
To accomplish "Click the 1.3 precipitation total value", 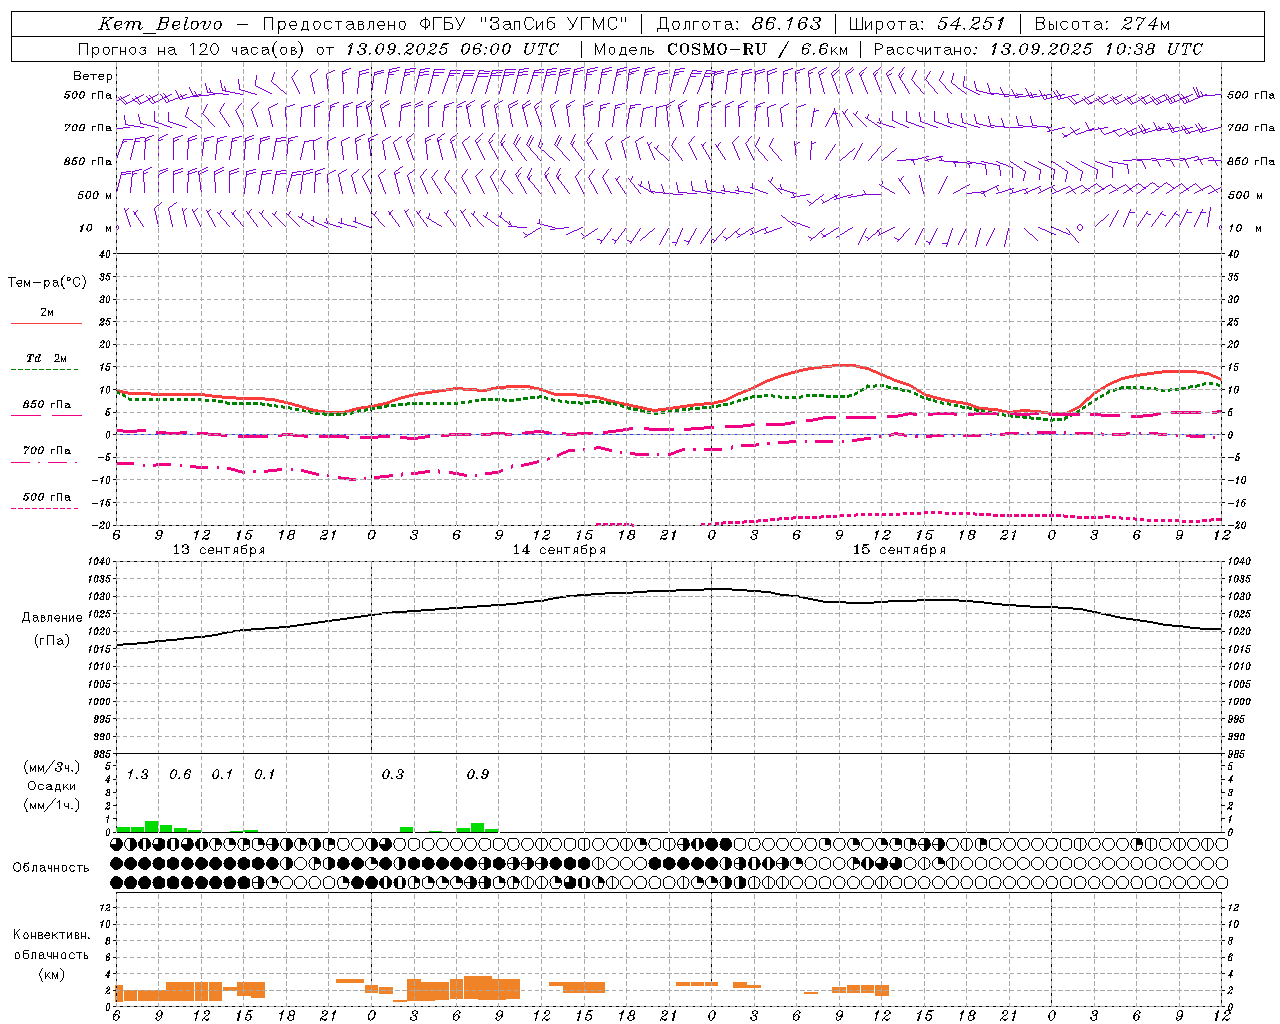I will (x=137, y=775).
